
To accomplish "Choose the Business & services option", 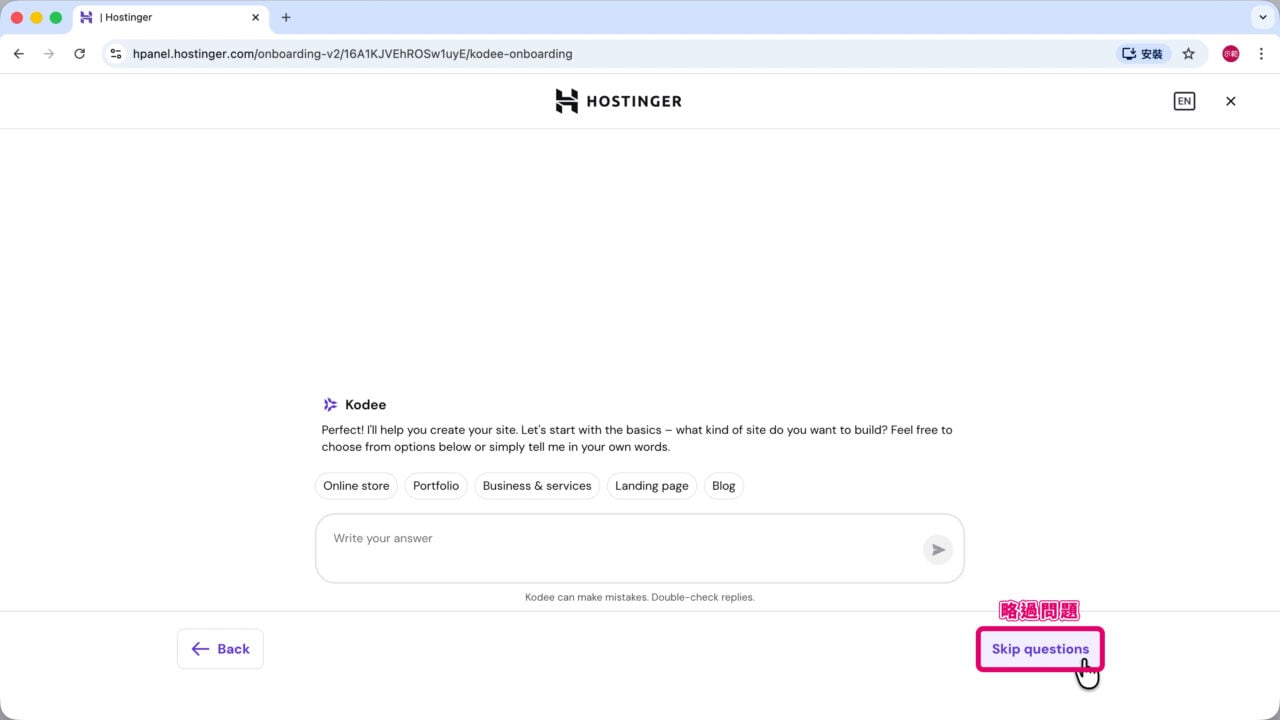I will click(x=537, y=486).
